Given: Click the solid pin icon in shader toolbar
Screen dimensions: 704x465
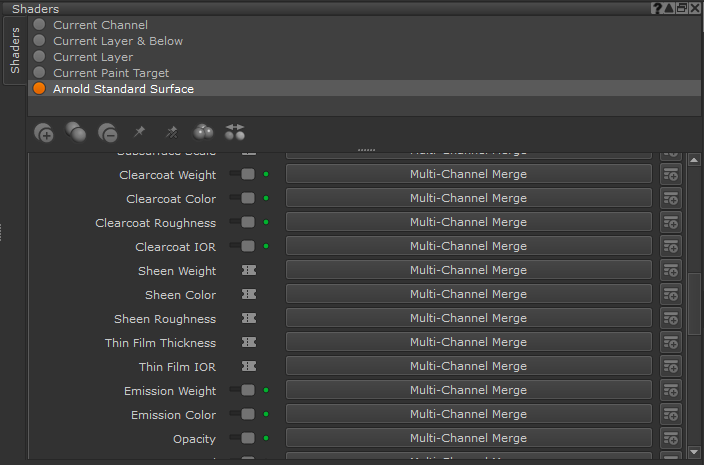Looking at the screenshot, I should pos(139,132).
